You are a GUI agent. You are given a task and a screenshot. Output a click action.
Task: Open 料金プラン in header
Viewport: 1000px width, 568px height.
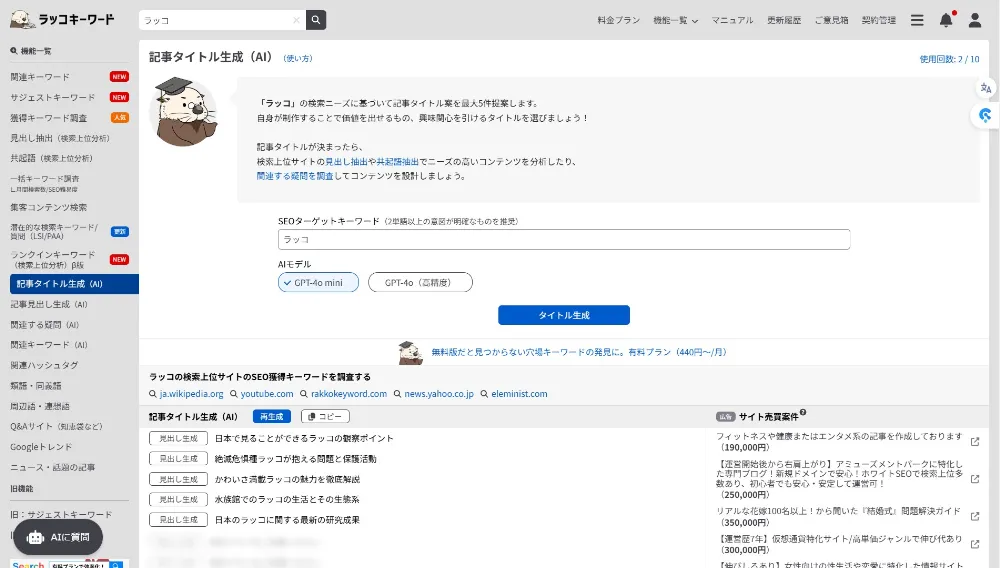[619, 20]
